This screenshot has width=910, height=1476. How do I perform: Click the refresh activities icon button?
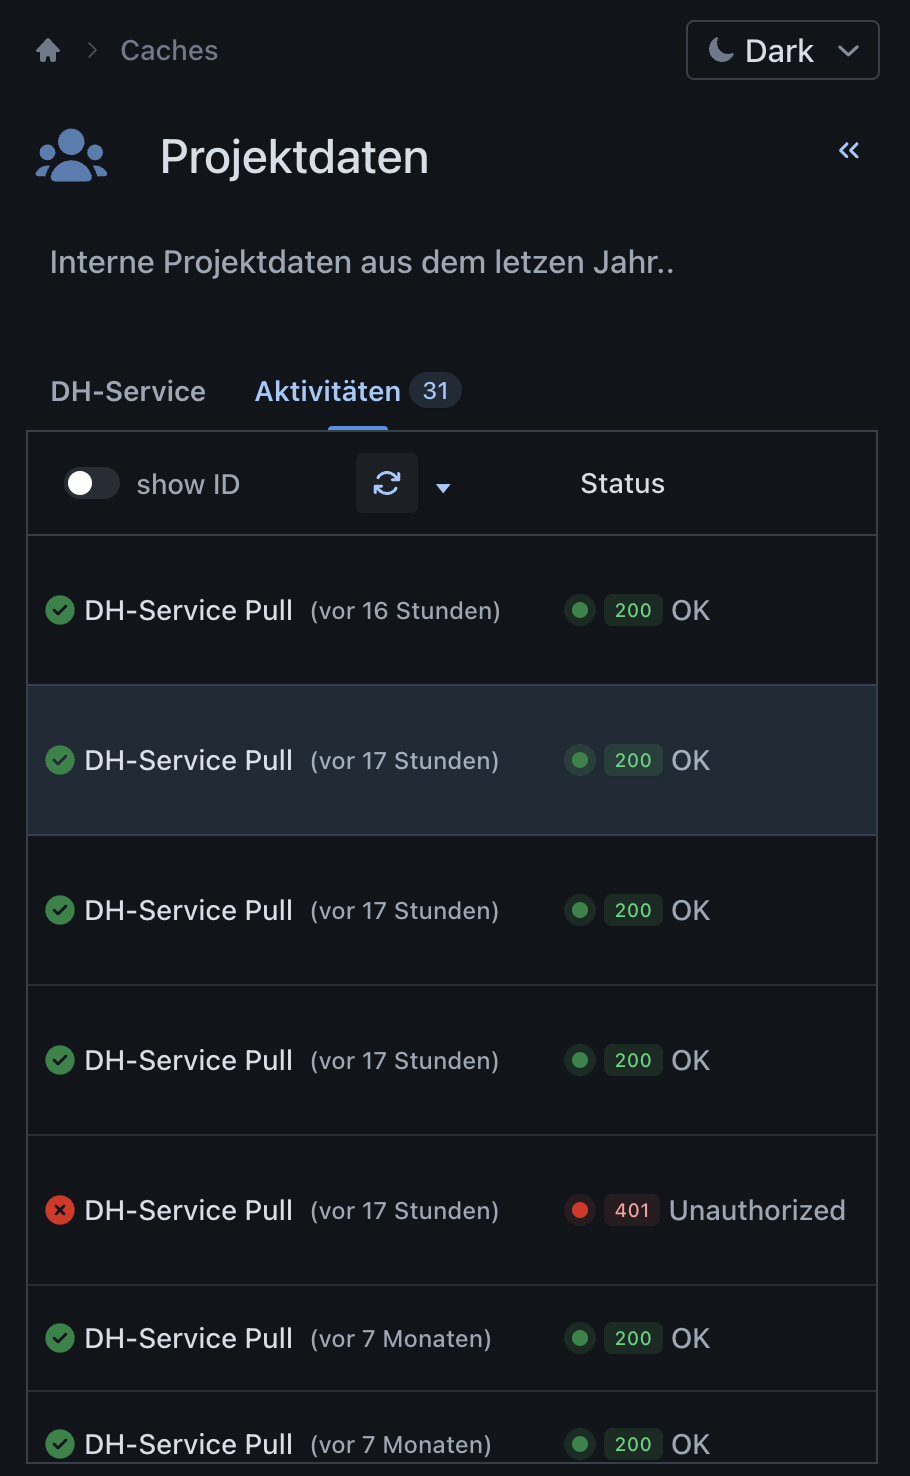387,484
